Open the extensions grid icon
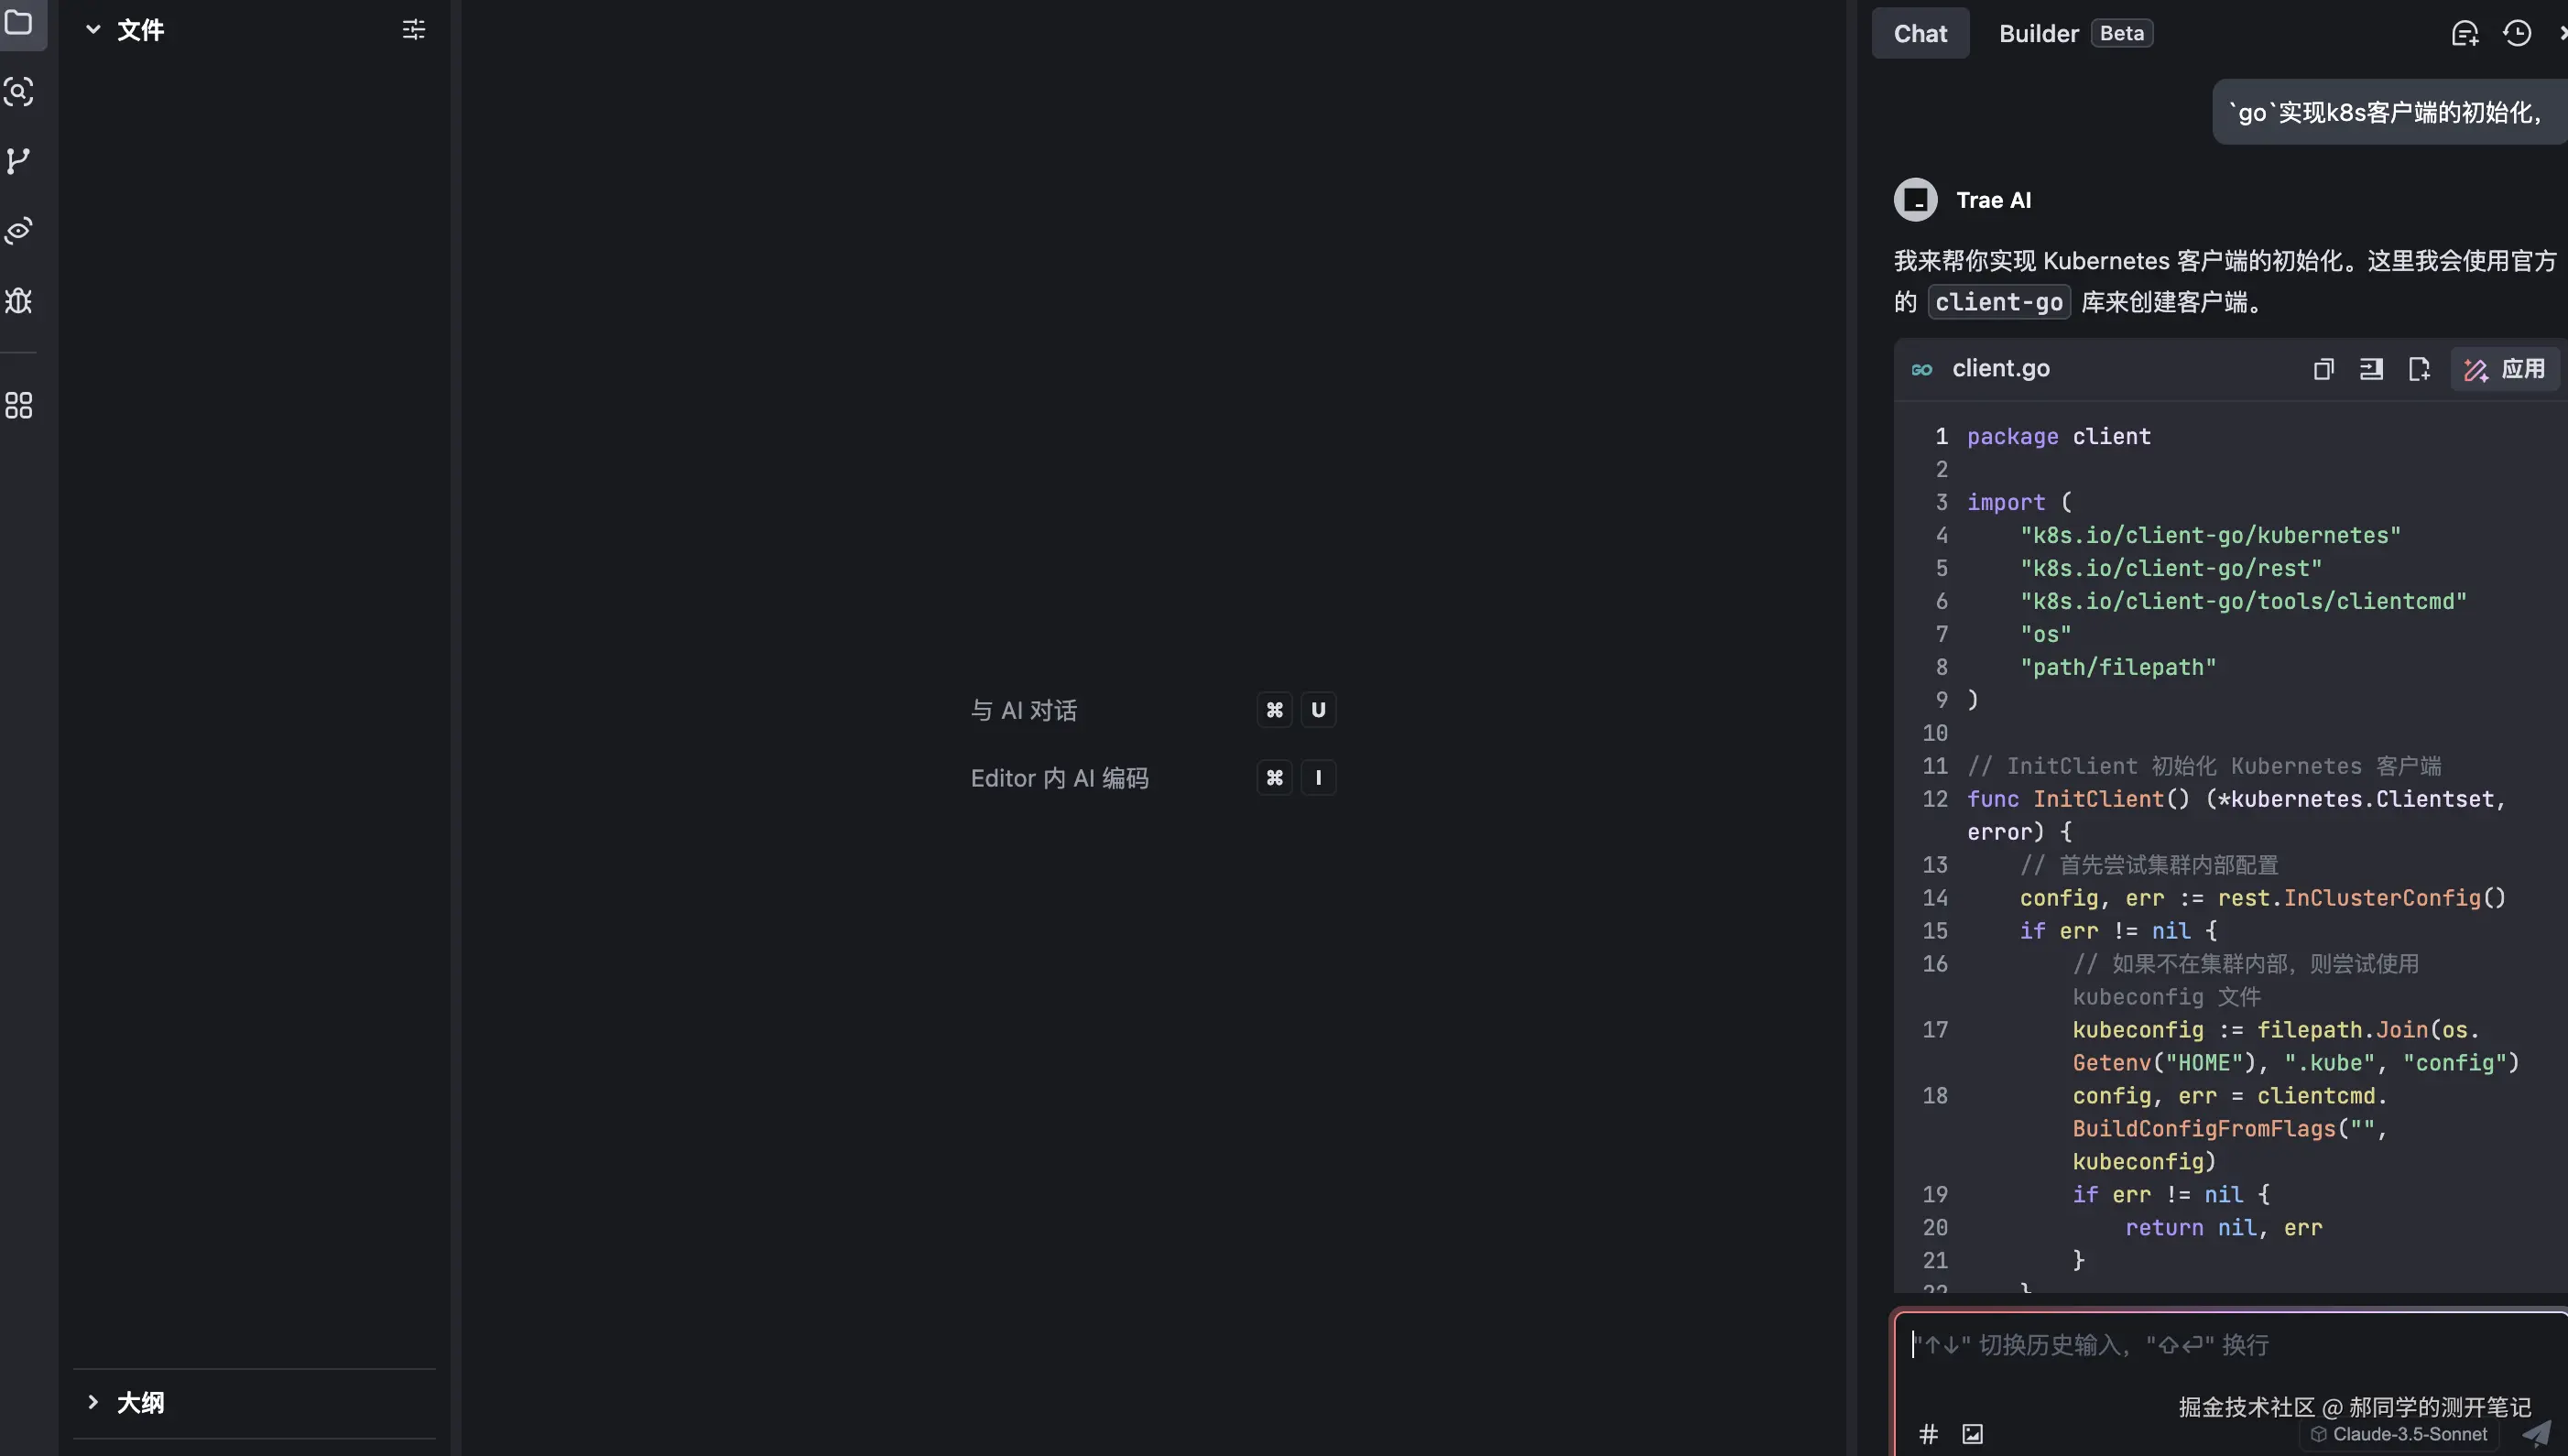Image resolution: width=2568 pixels, height=1456 pixels. 19,405
